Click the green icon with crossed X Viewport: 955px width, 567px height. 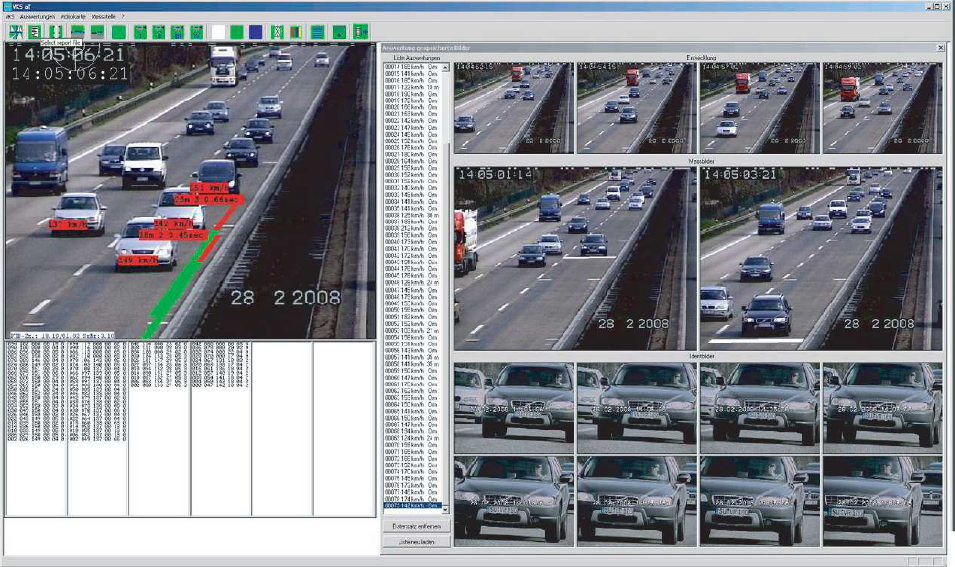coord(277,32)
